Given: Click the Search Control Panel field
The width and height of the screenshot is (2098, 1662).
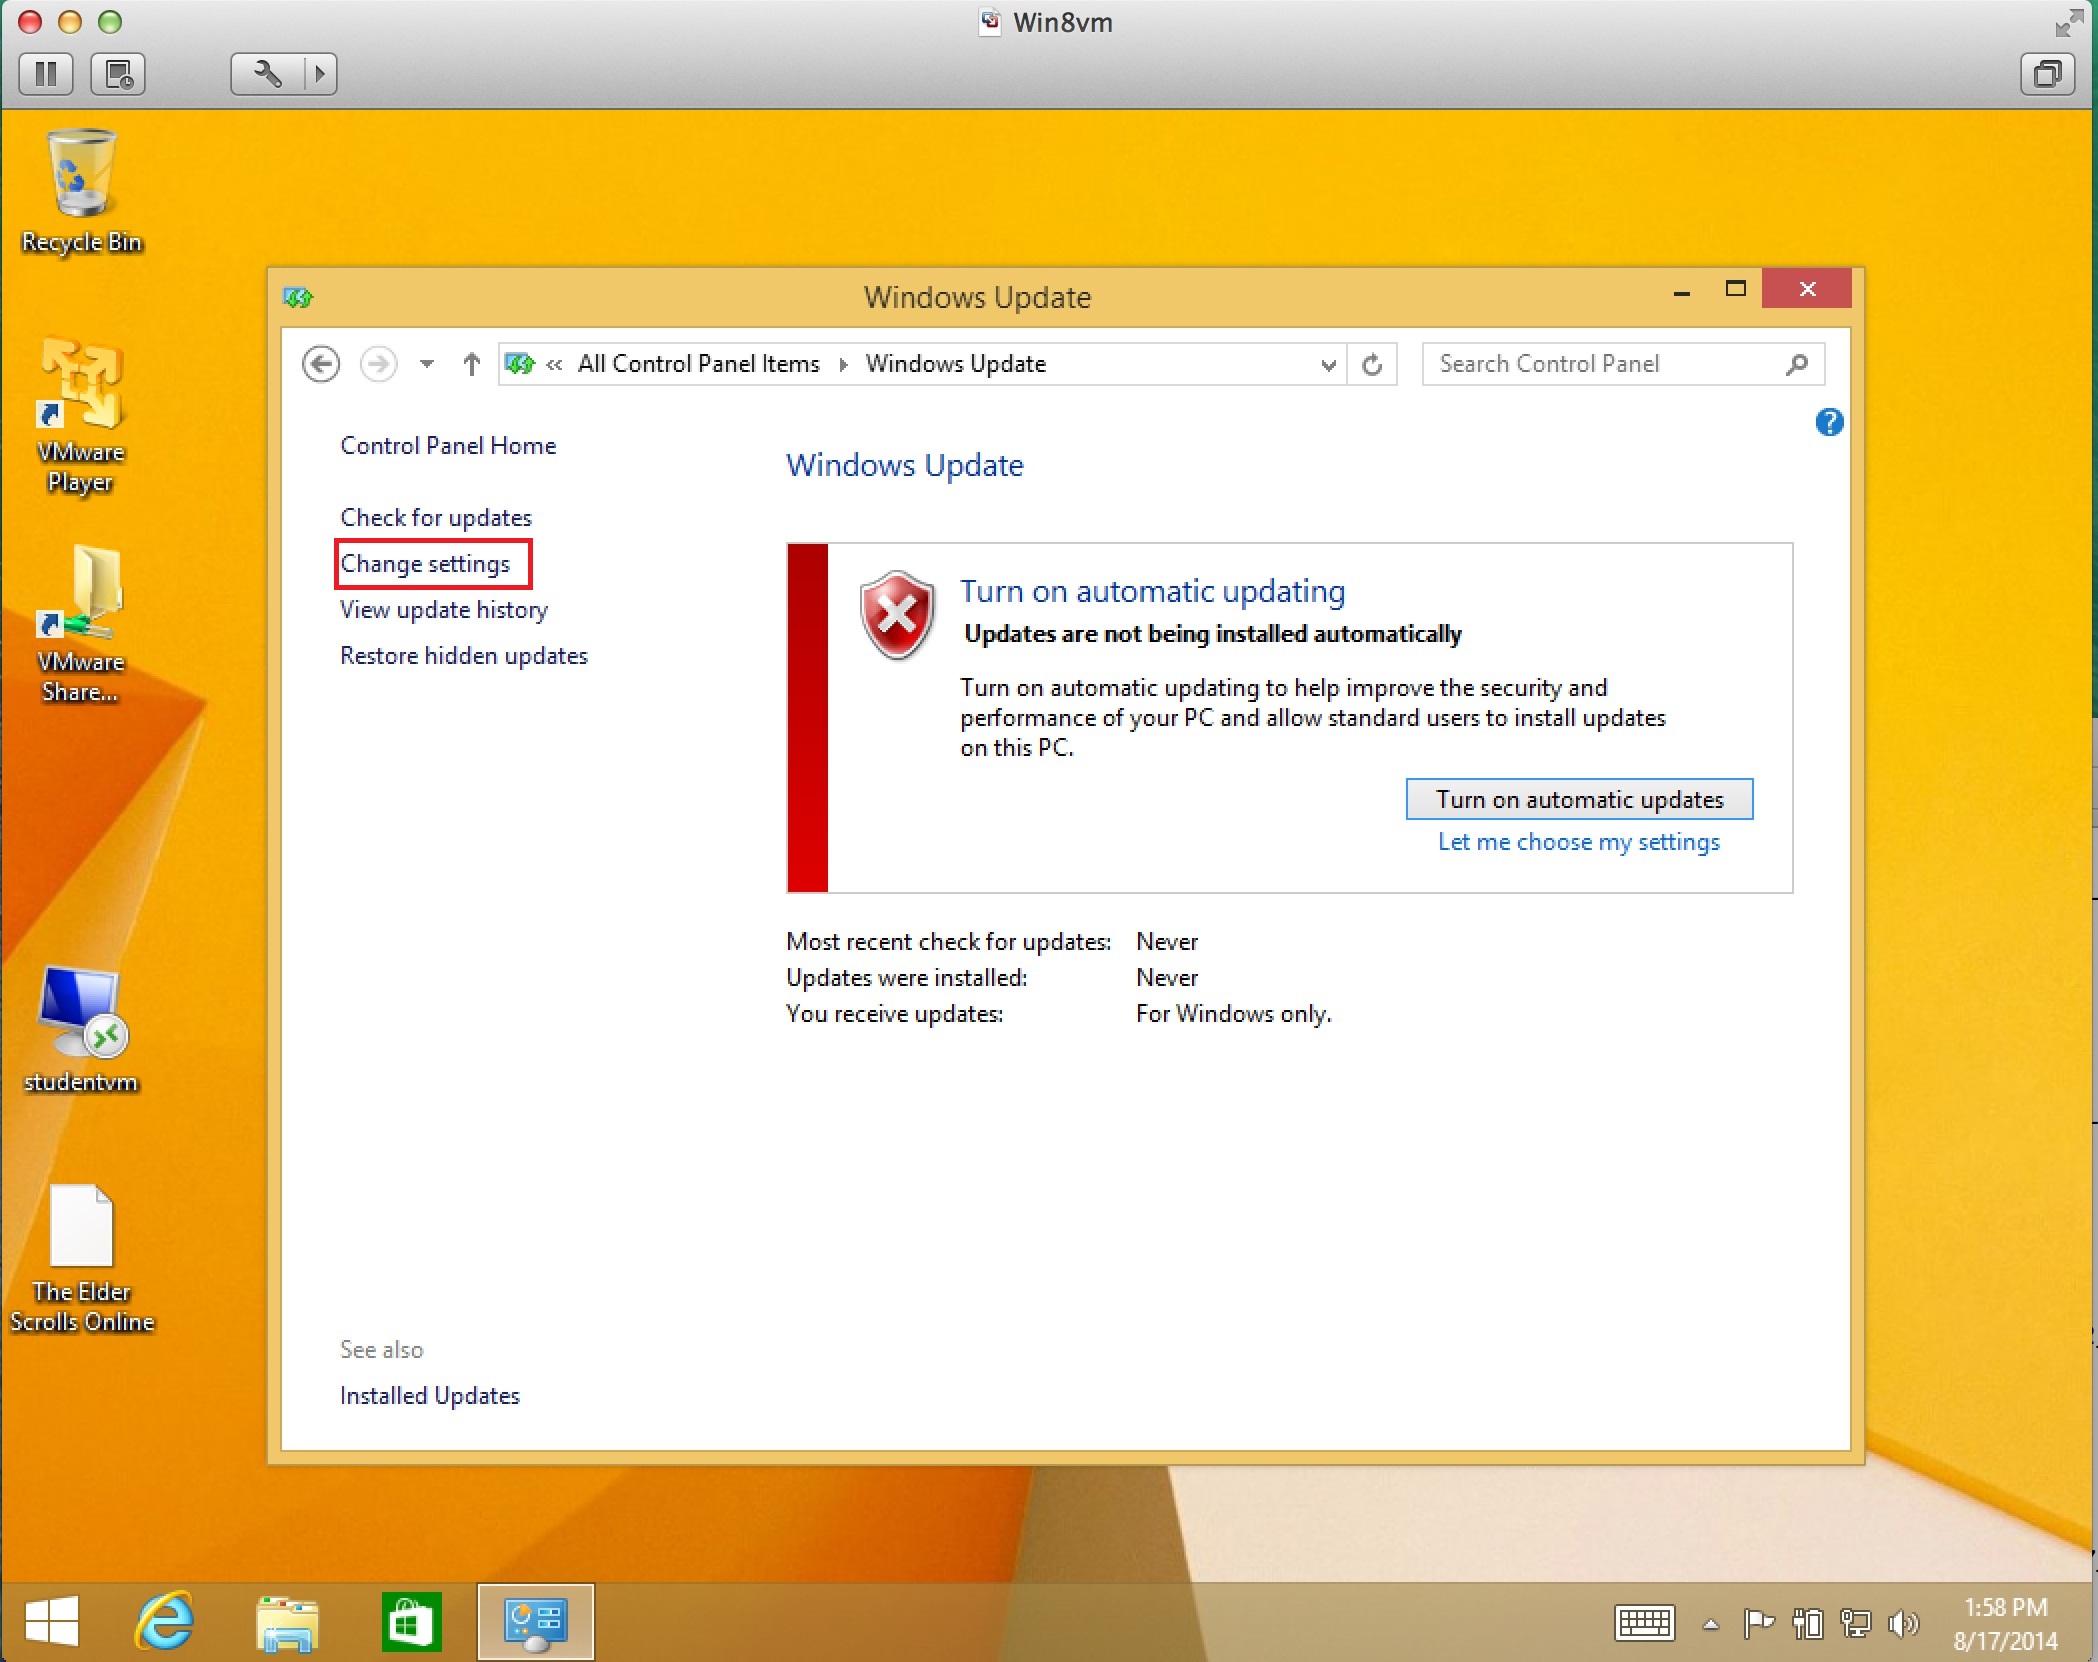Looking at the screenshot, I should click(1600, 364).
